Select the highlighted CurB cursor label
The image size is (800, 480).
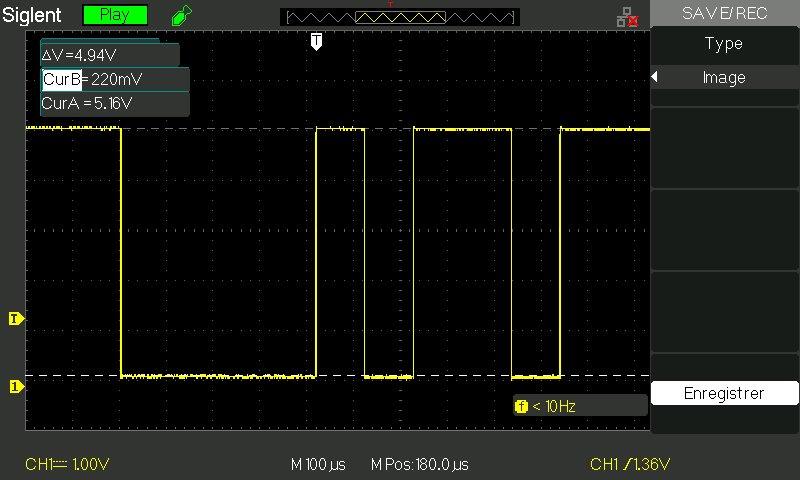point(61,80)
